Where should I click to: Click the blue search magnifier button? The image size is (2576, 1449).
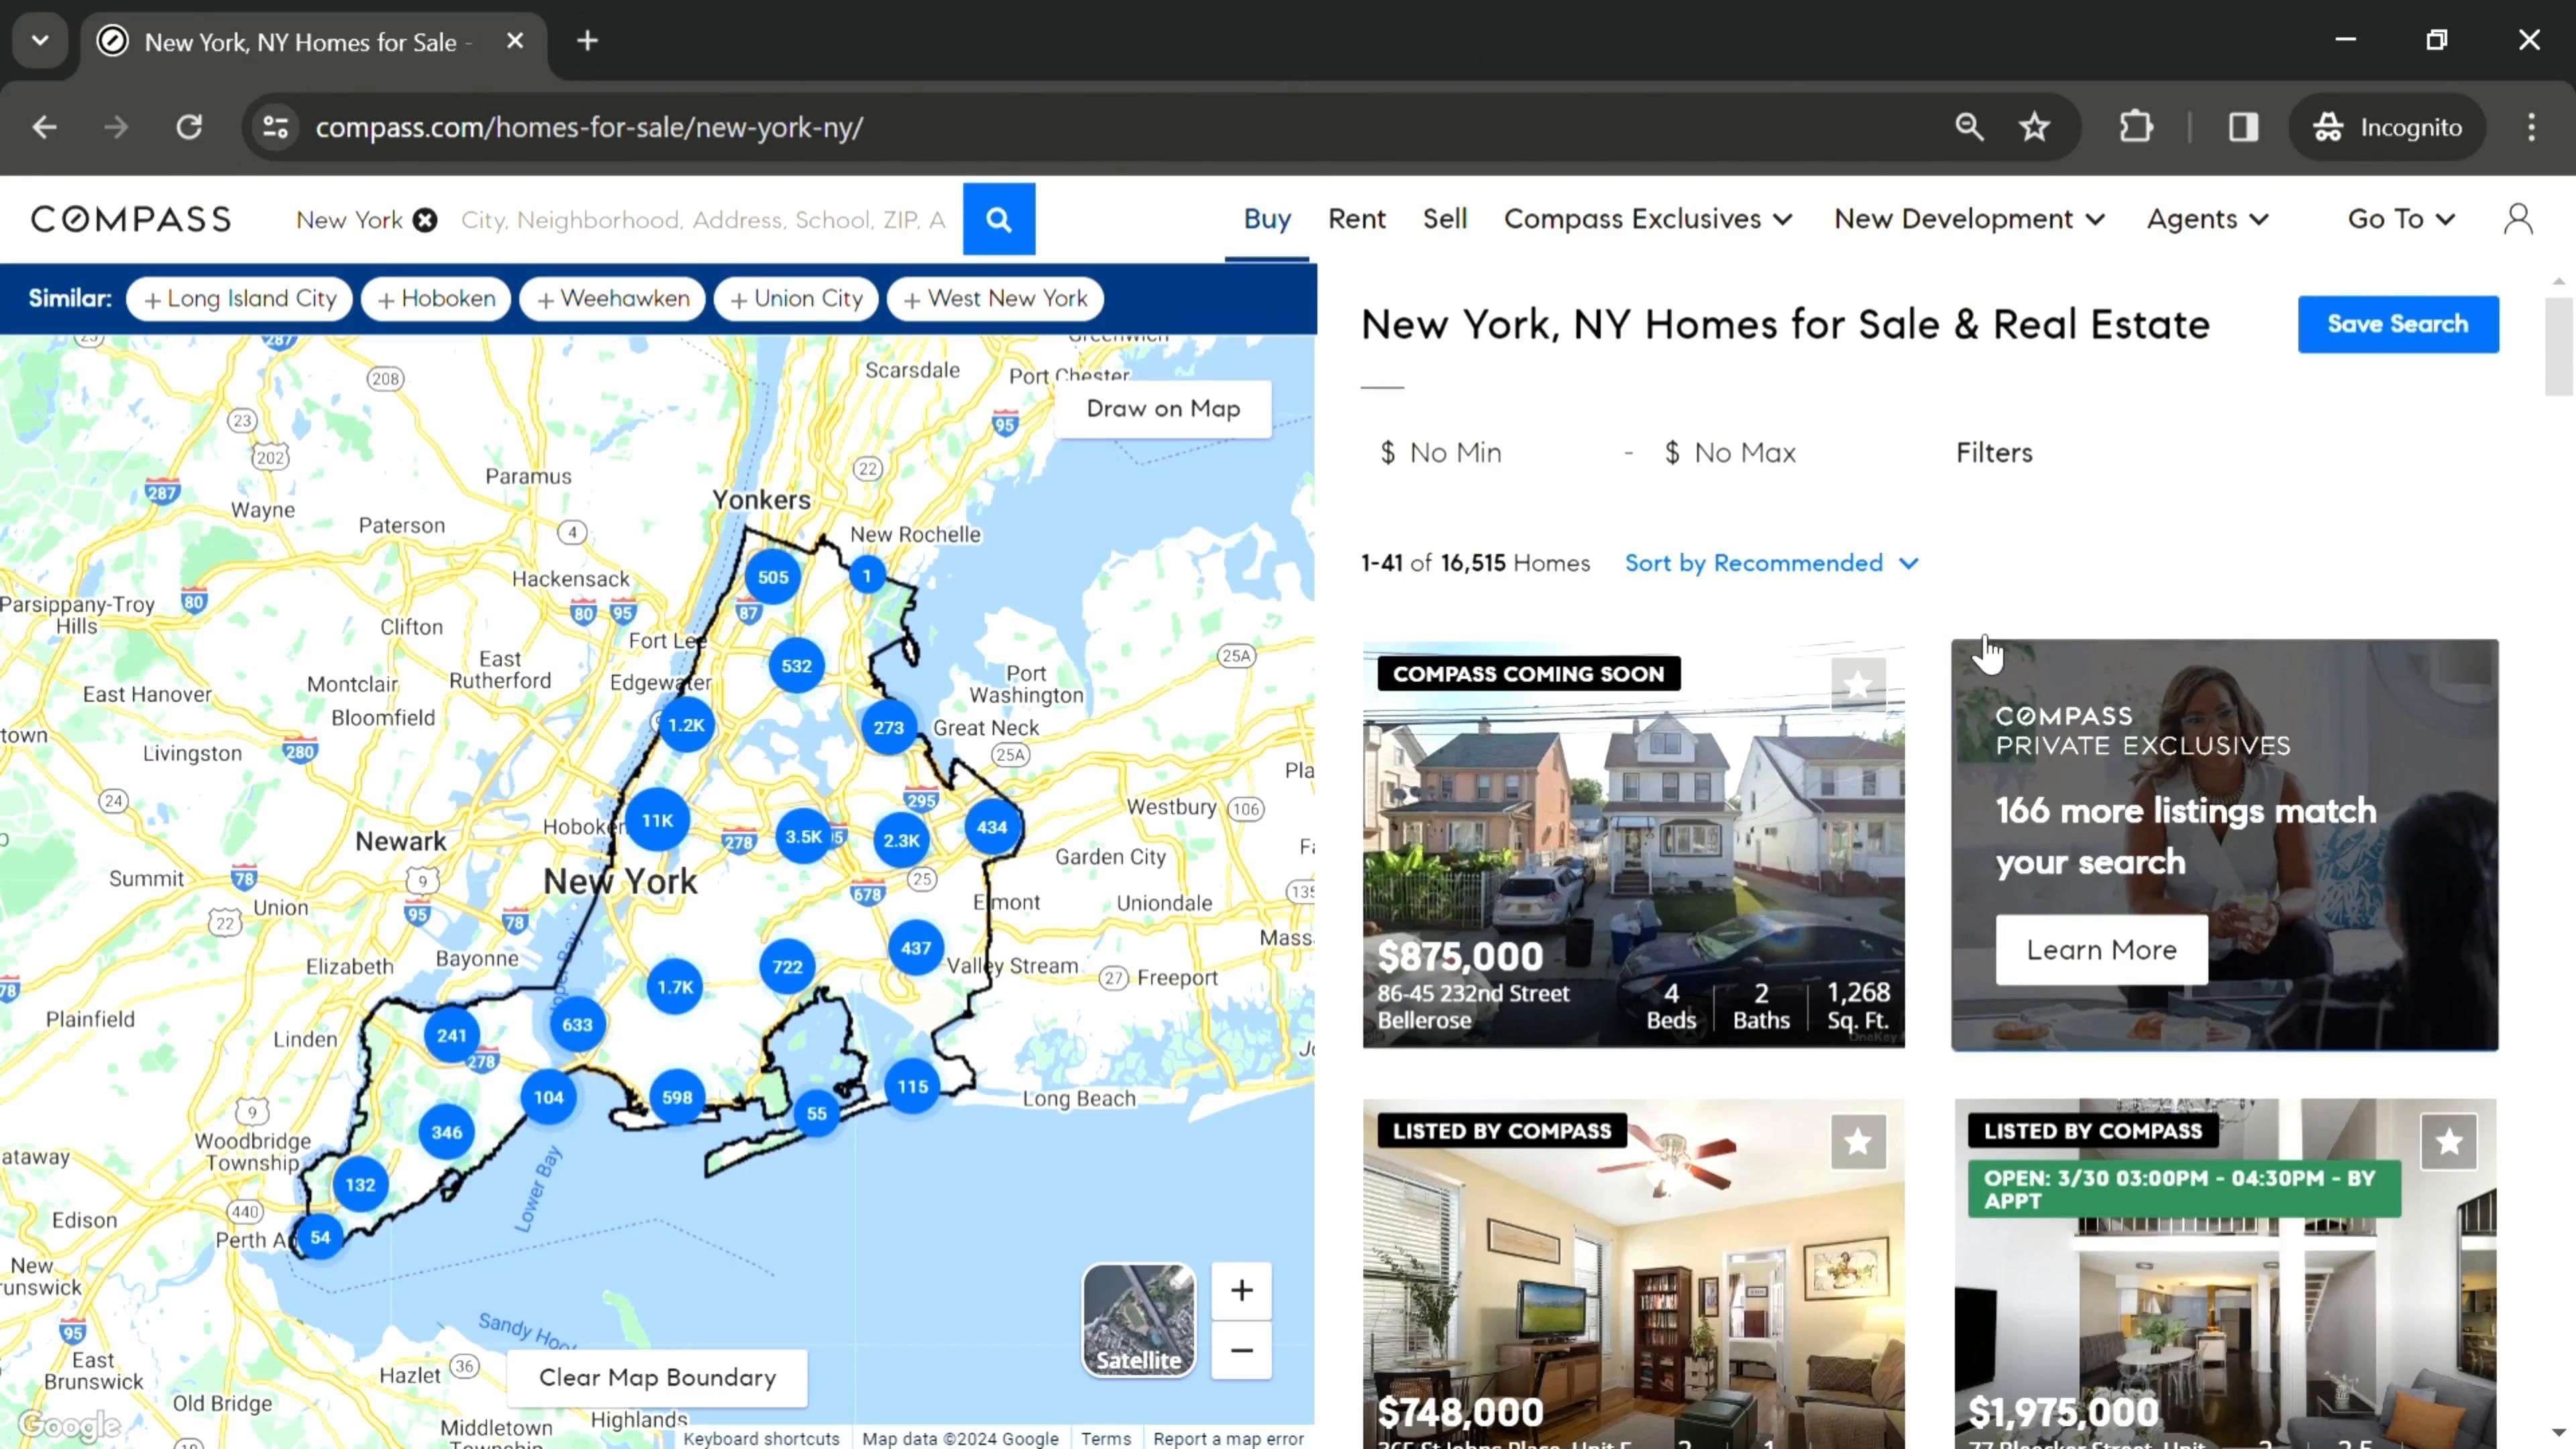[x=998, y=219]
